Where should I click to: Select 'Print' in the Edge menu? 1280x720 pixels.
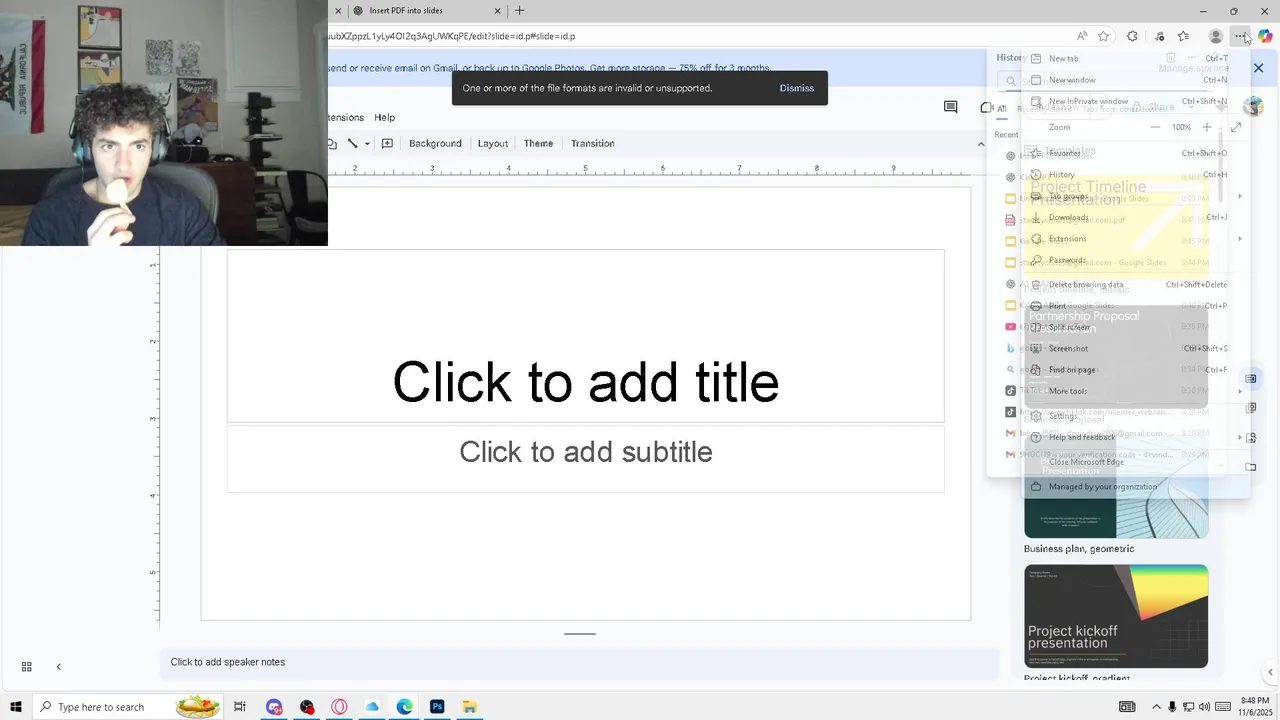[1136, 306]
